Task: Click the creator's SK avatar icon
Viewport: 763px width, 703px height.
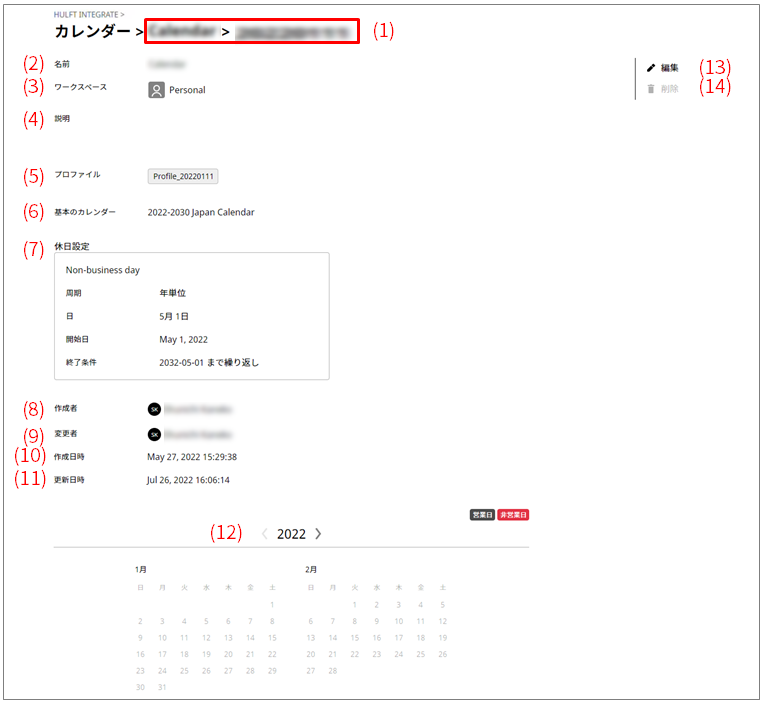Action: pyautogui.click(x=154, y=409)
